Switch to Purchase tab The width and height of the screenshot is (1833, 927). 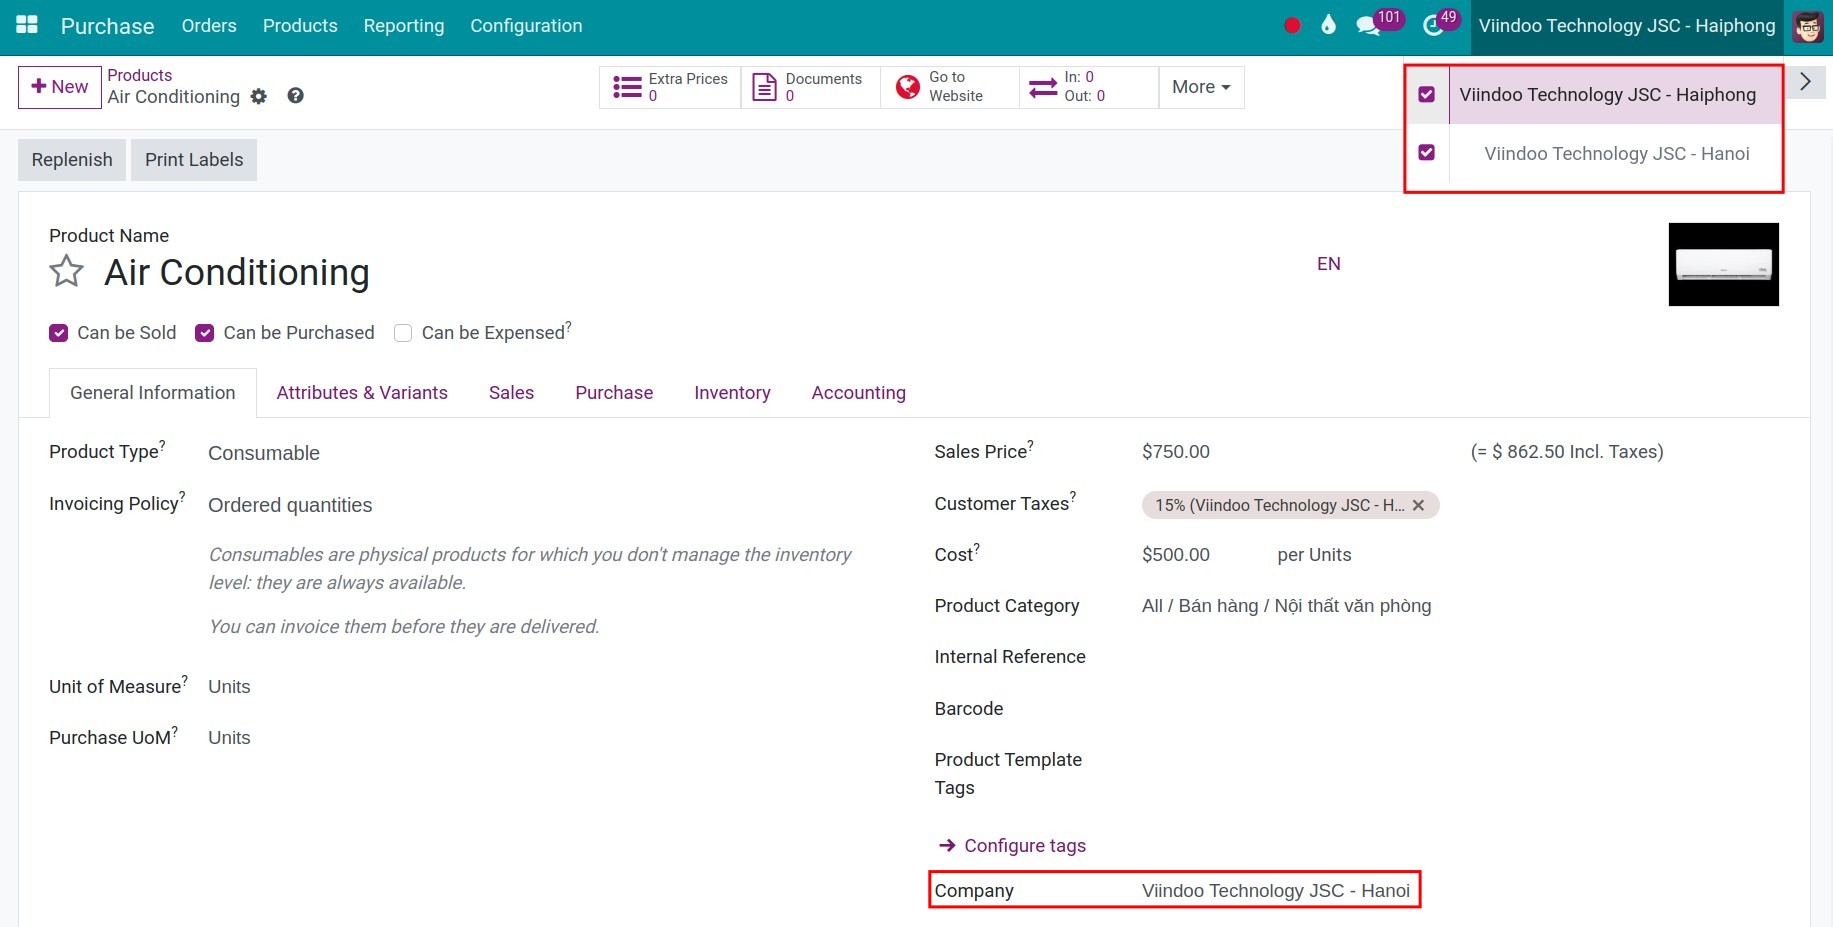[x=614, y=393]
